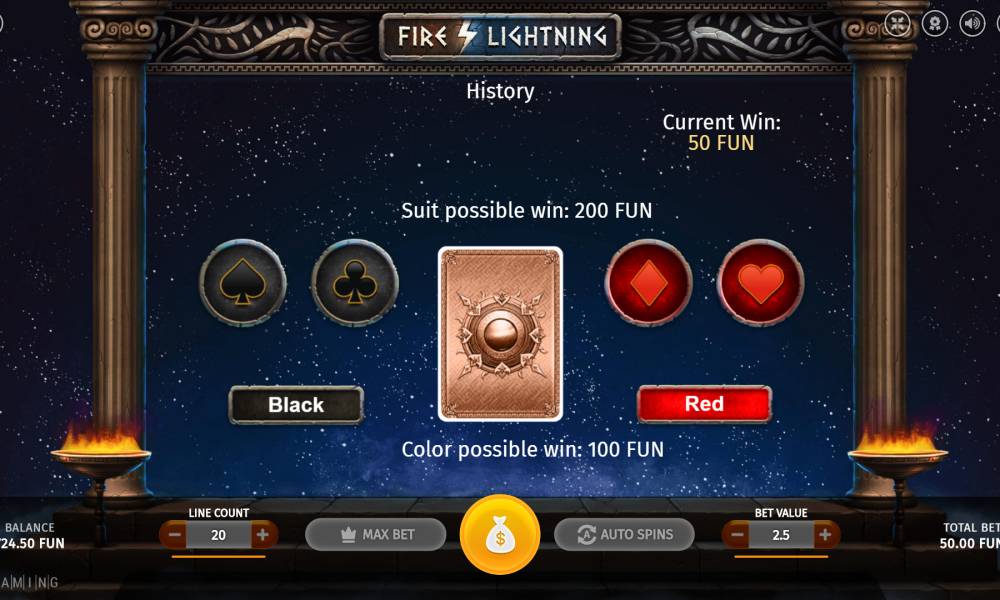Set the Max Bet

pos(376,534)
